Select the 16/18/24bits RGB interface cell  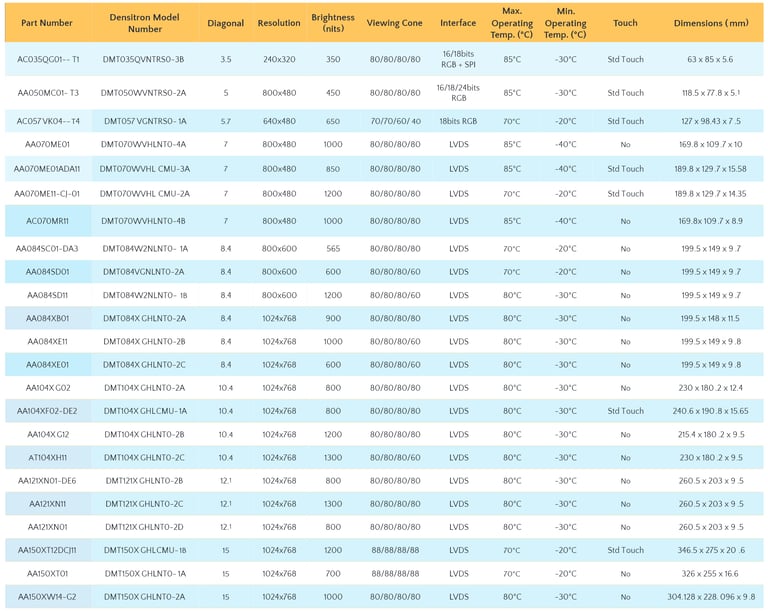458,93
